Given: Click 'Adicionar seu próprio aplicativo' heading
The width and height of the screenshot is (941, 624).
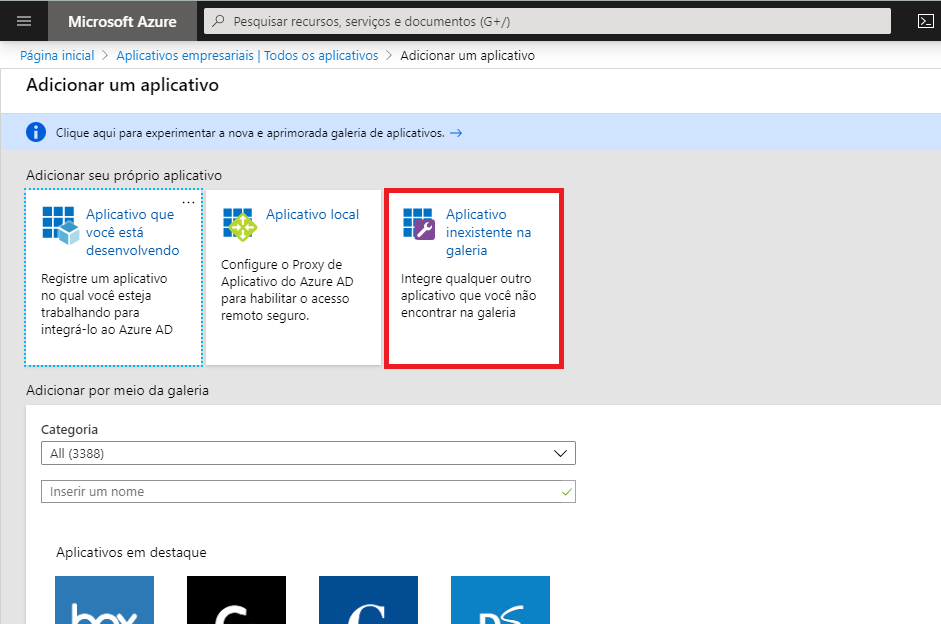Looking at the screenshot, I should pyautogui.click(x=124, y=175).
